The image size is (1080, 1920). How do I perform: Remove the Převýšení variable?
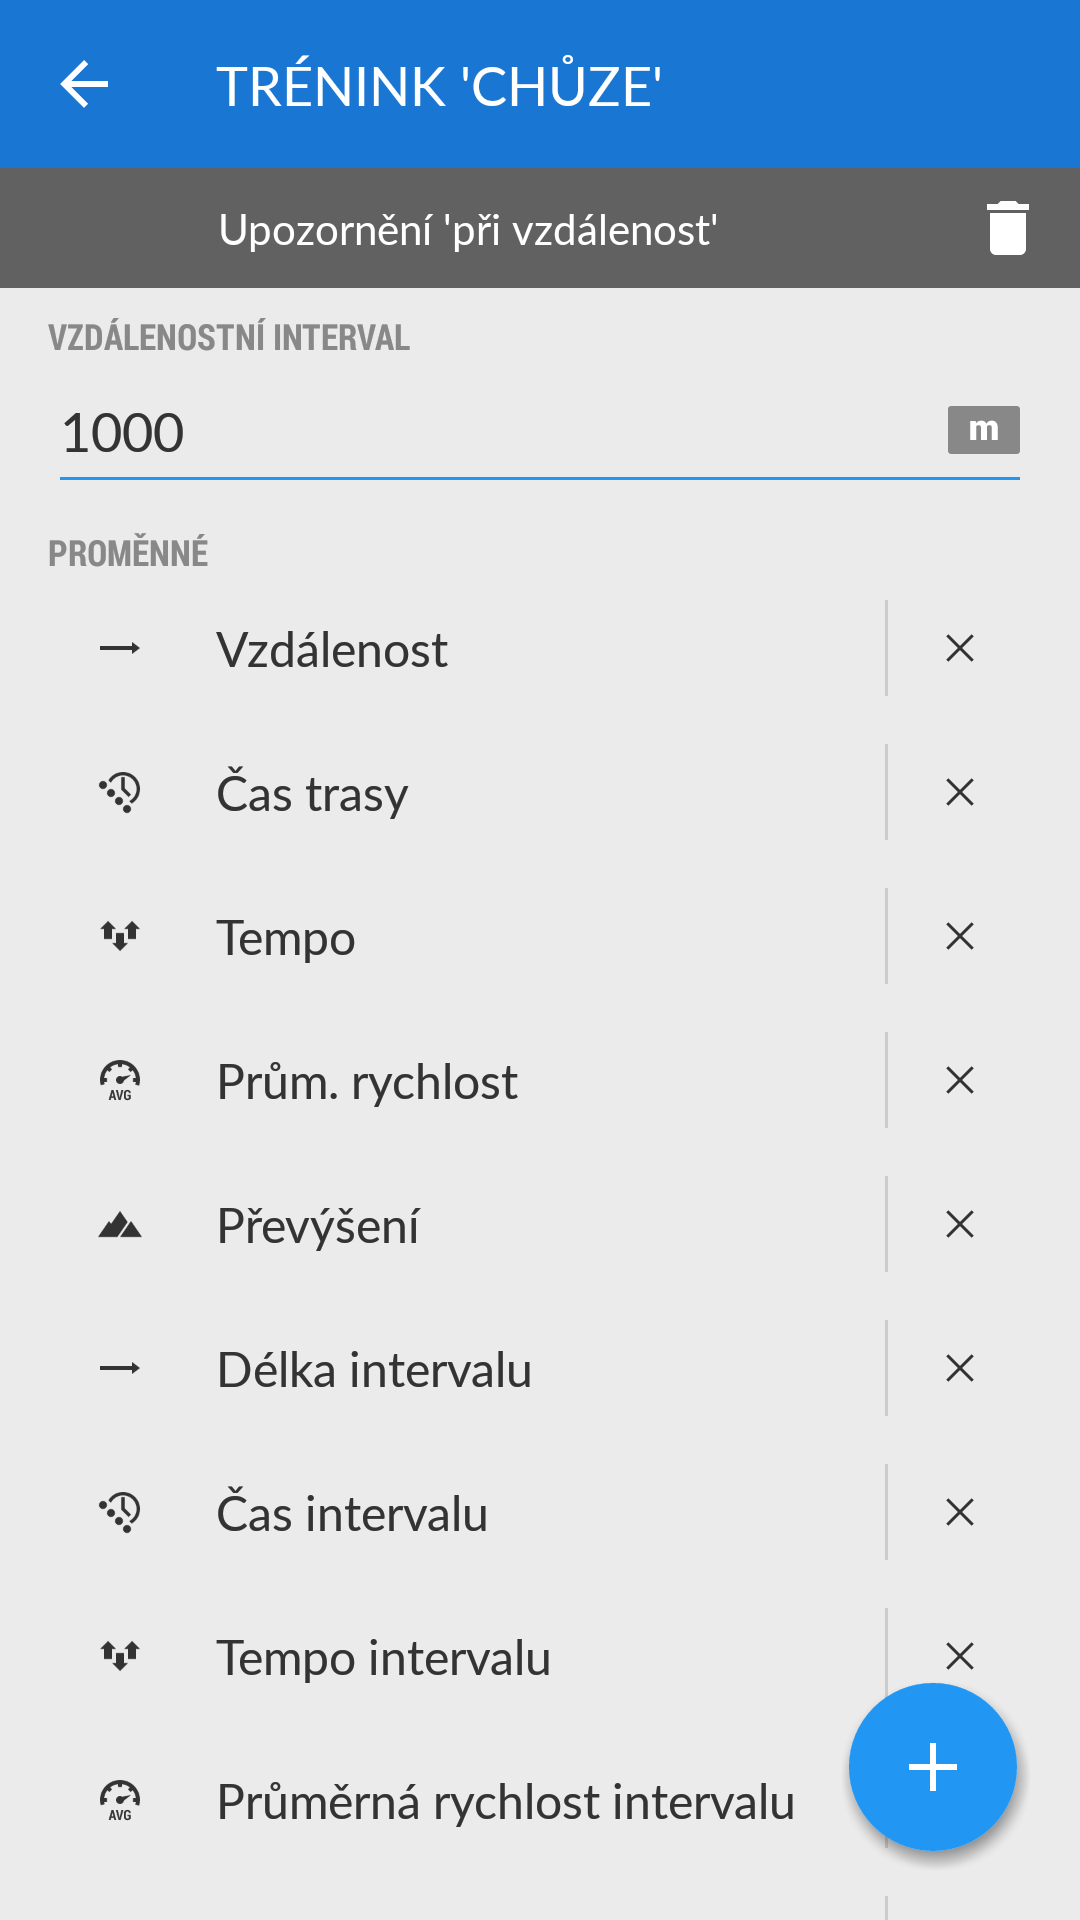[960, 1225]
